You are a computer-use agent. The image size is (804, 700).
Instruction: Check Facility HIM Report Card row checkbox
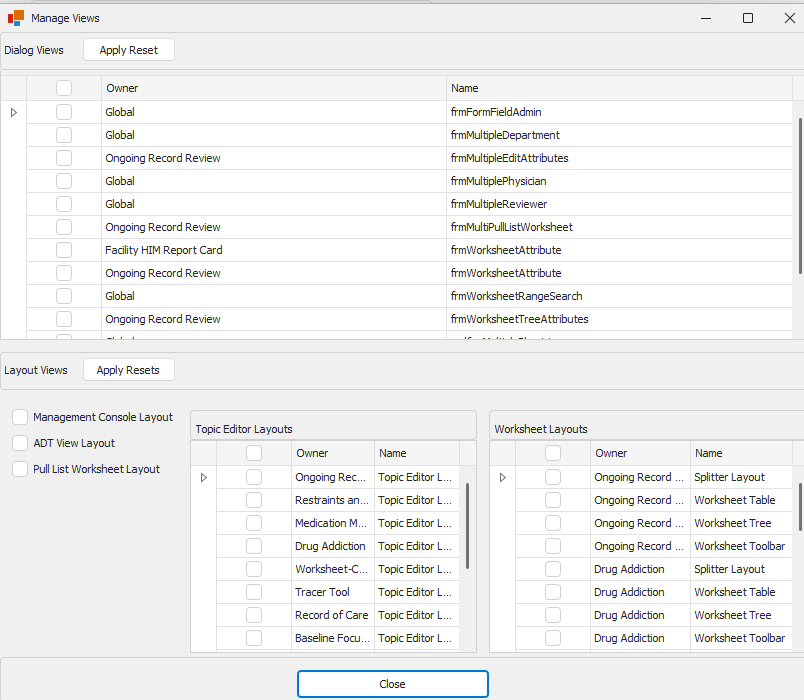(64, 250)
